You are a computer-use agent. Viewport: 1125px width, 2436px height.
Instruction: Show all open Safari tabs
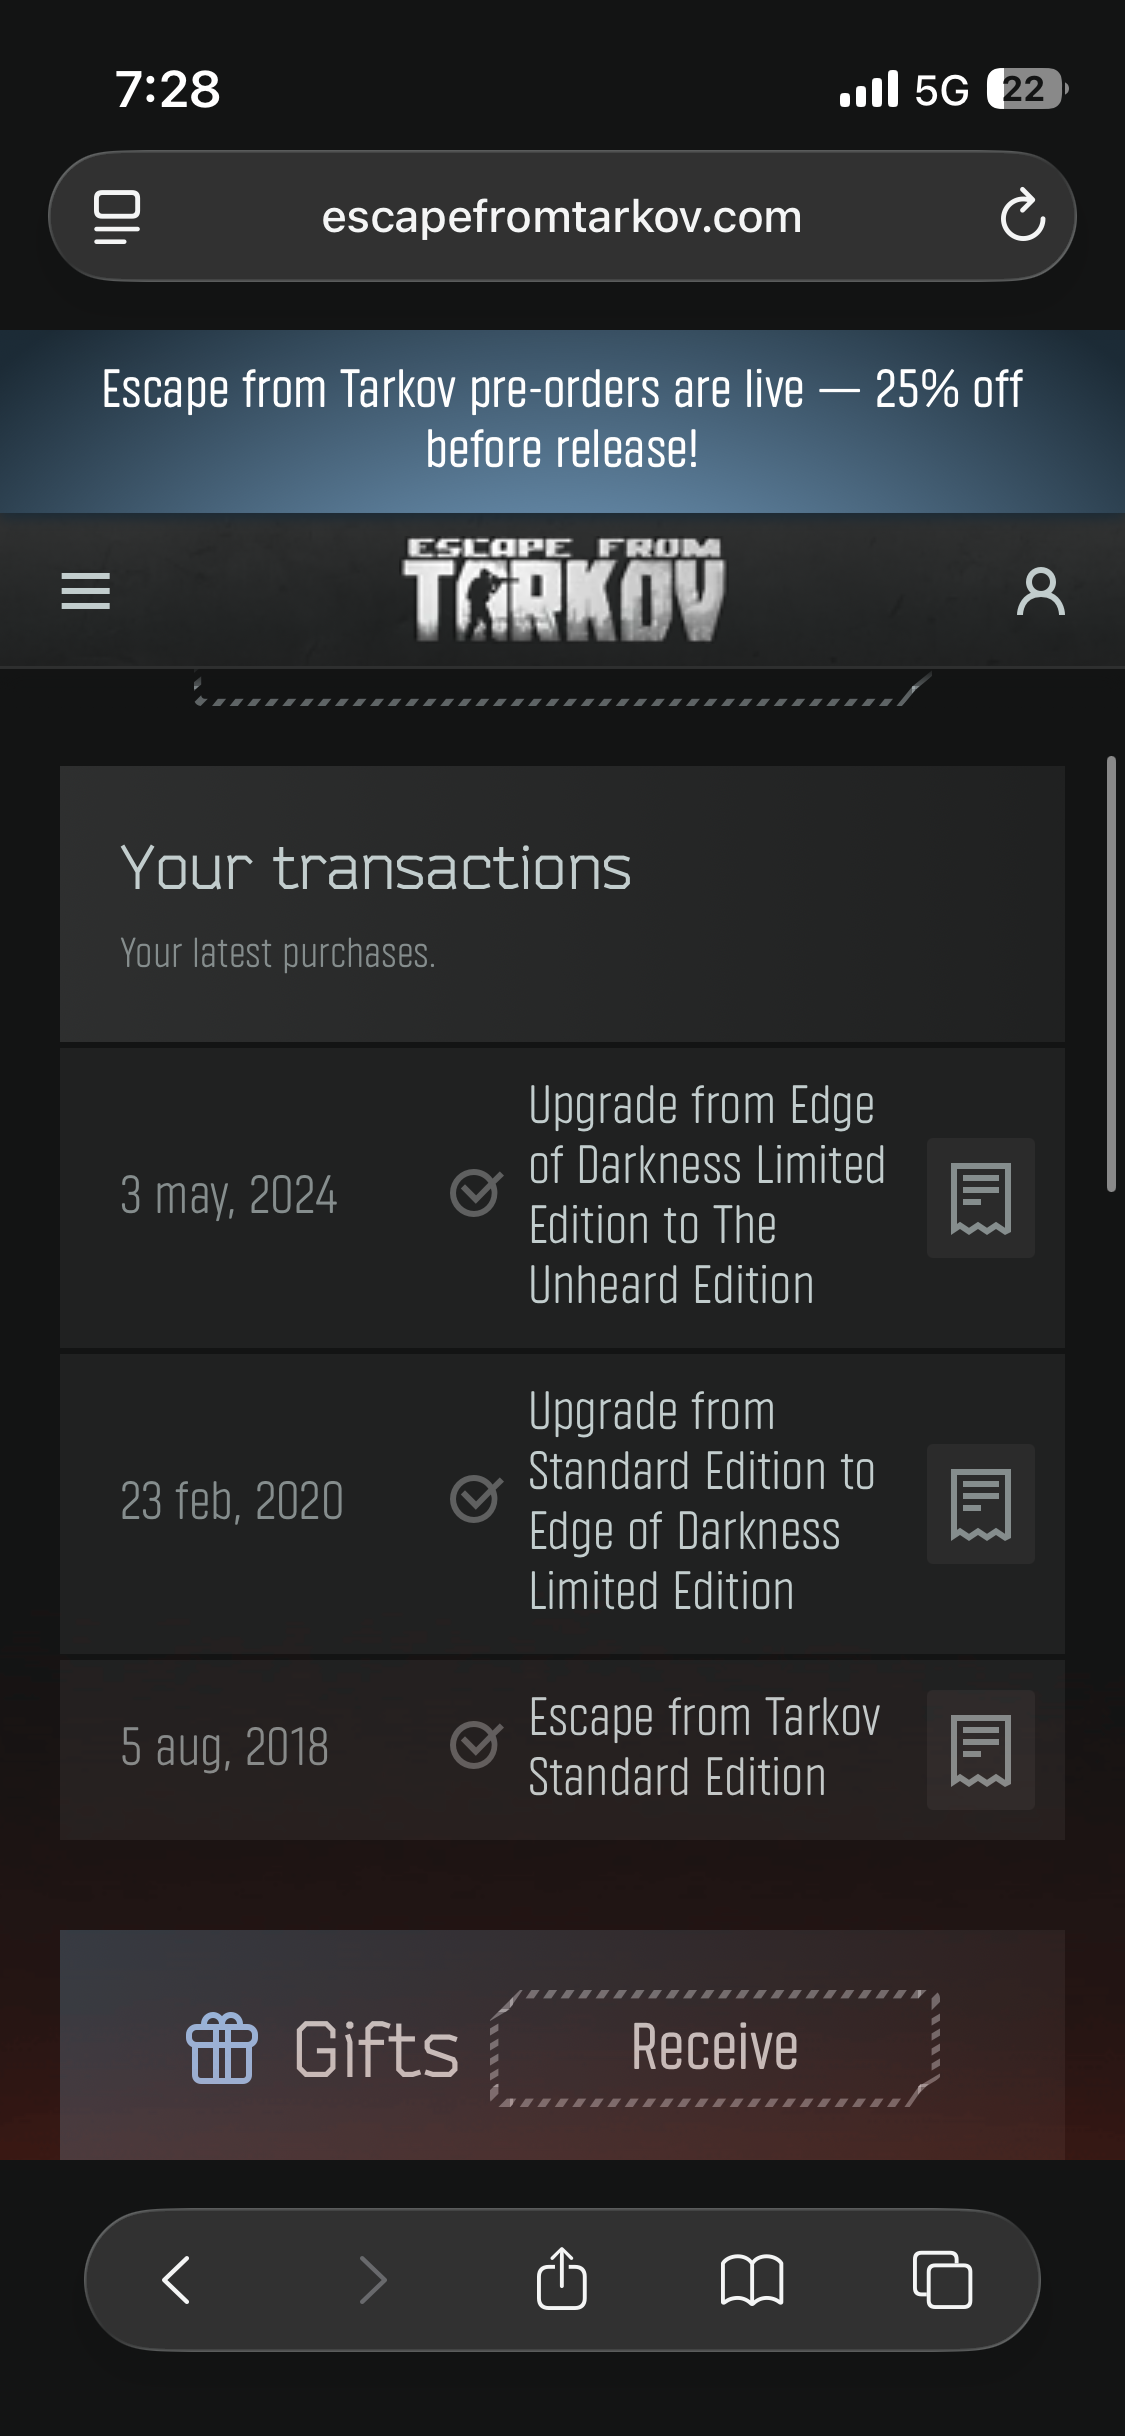942,2280
